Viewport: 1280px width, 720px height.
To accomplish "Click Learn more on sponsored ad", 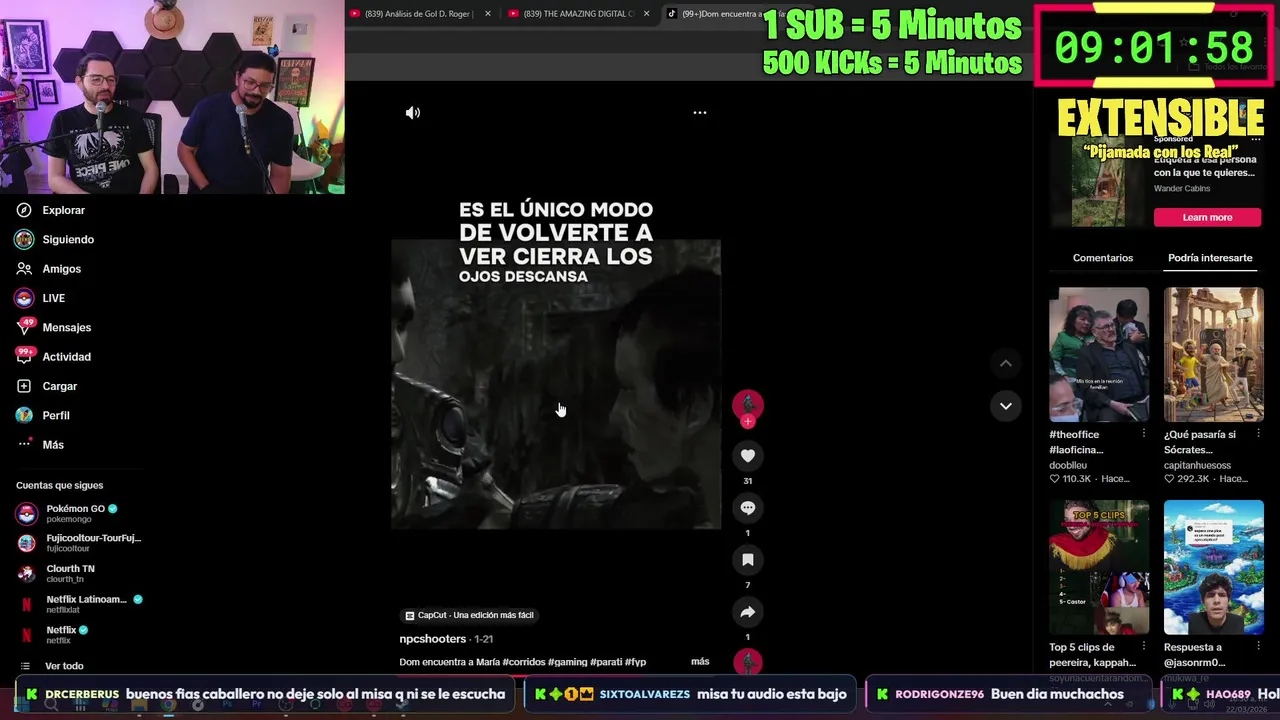I will (1207, 217).
